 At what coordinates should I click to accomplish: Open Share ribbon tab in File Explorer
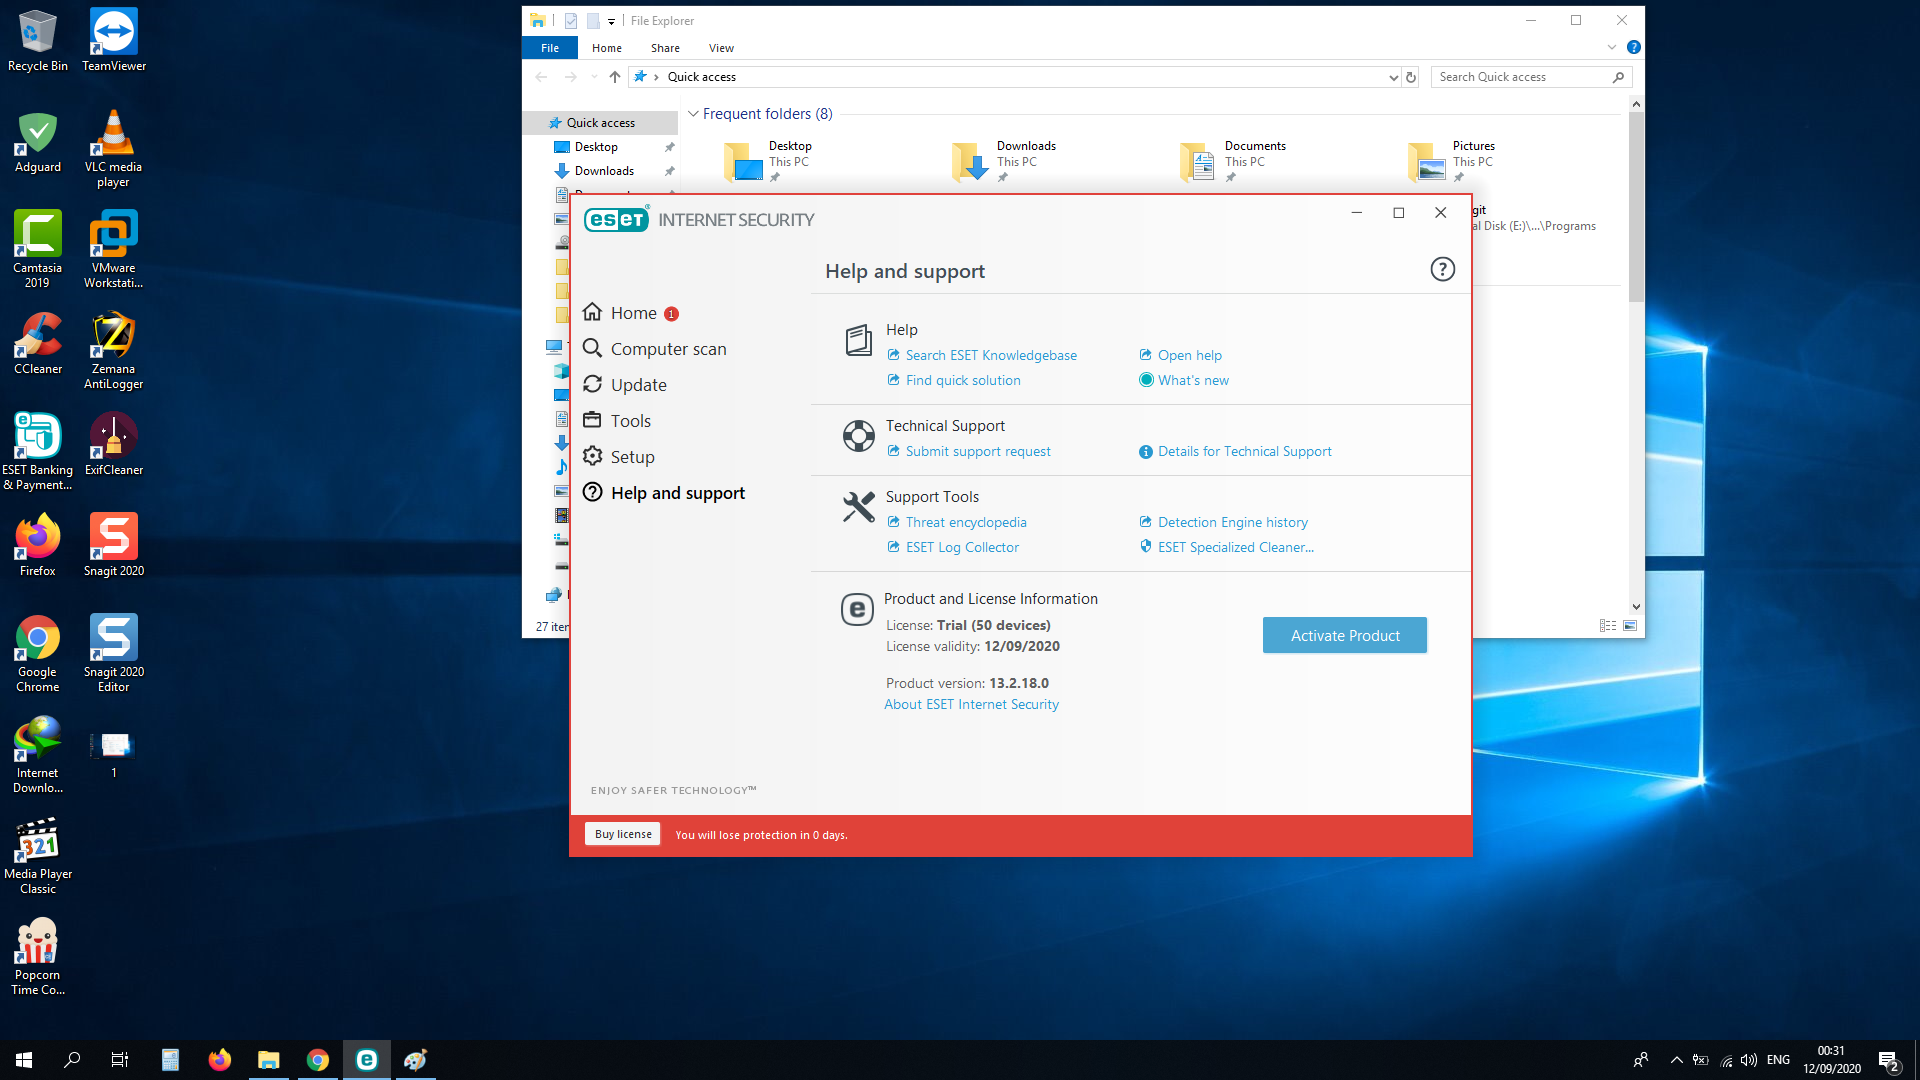[665, 48]
